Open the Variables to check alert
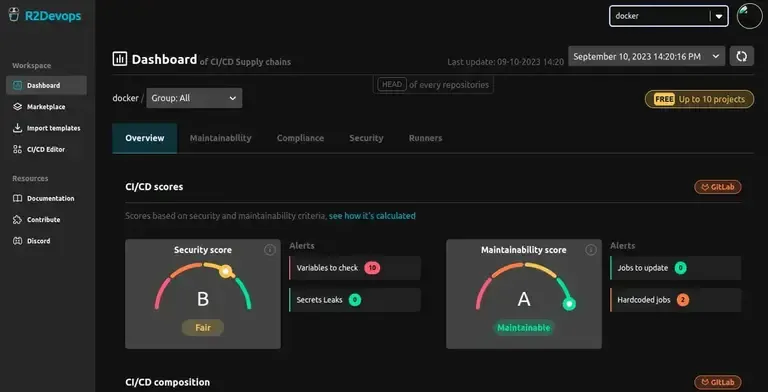This screenshot has width=768, height=392. [x=355, y=268]
